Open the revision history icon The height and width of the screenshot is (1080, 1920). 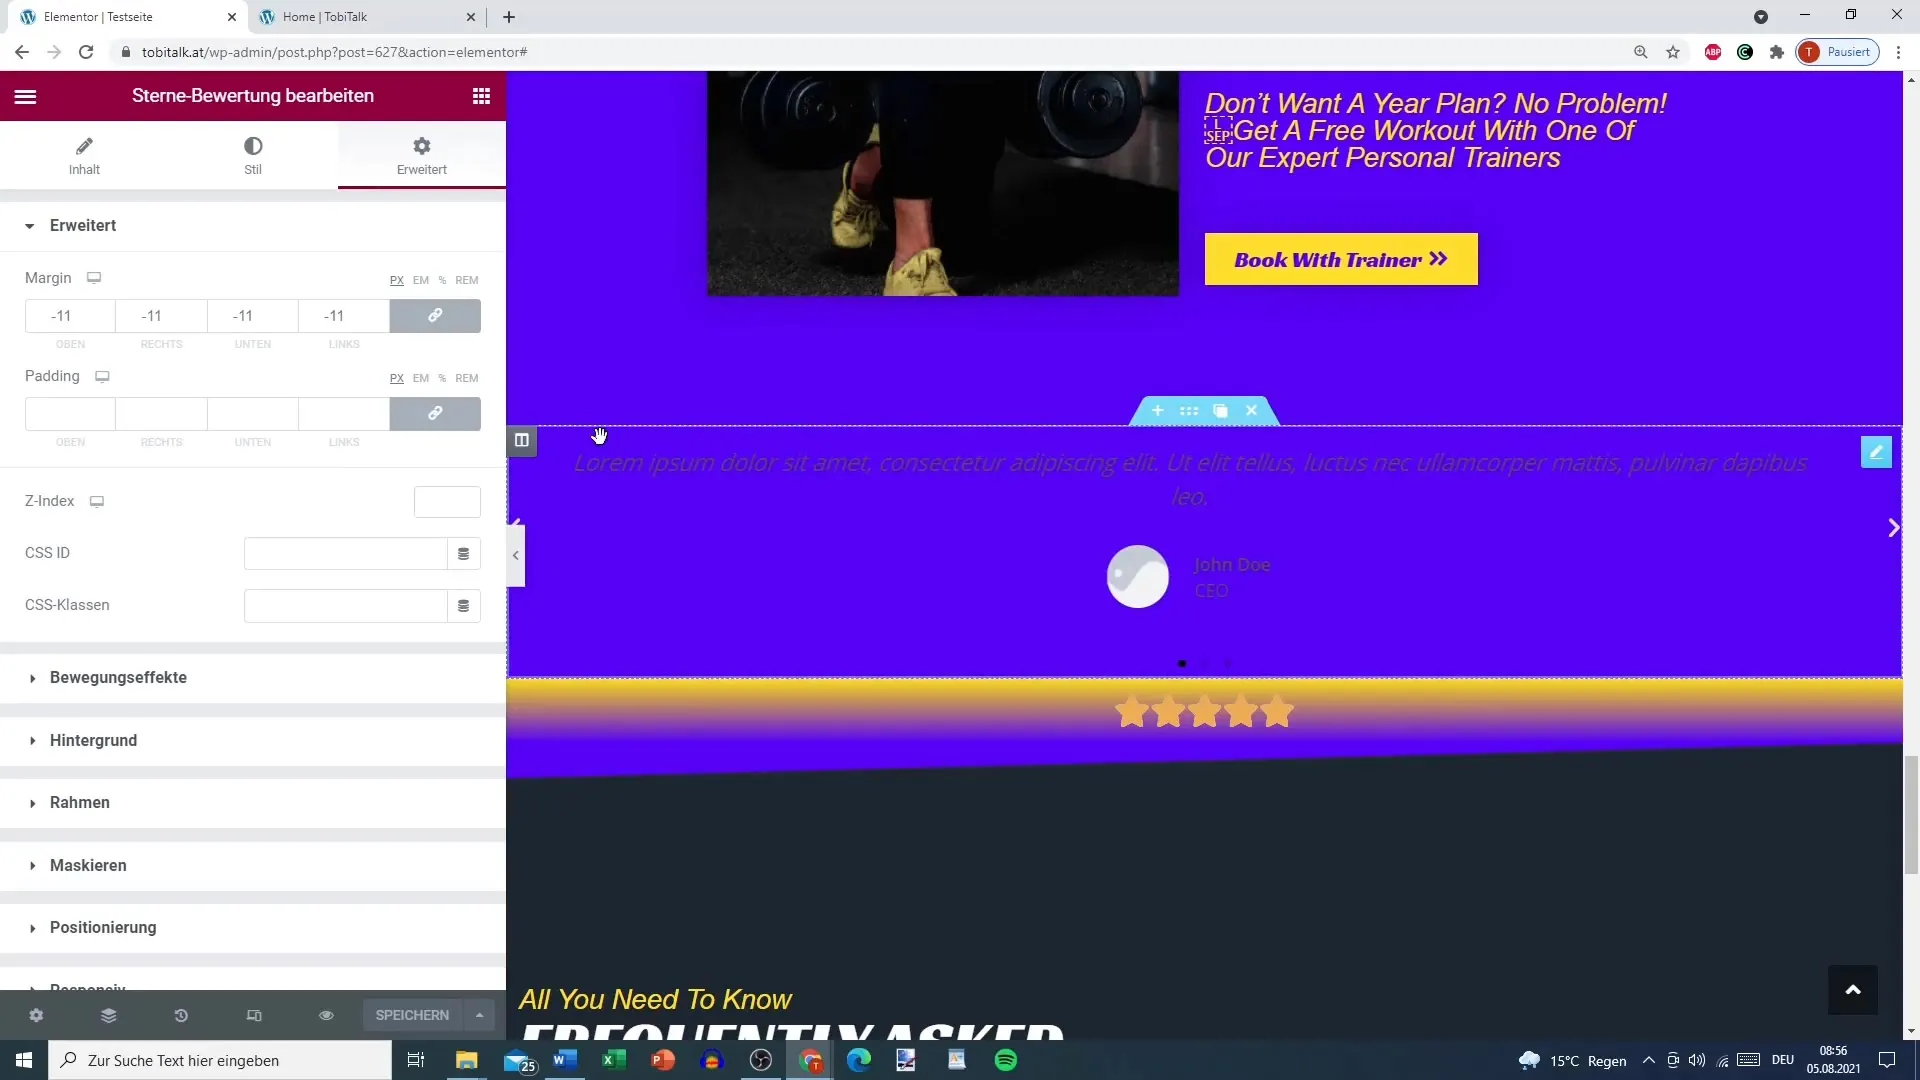tap(181, 1015)
